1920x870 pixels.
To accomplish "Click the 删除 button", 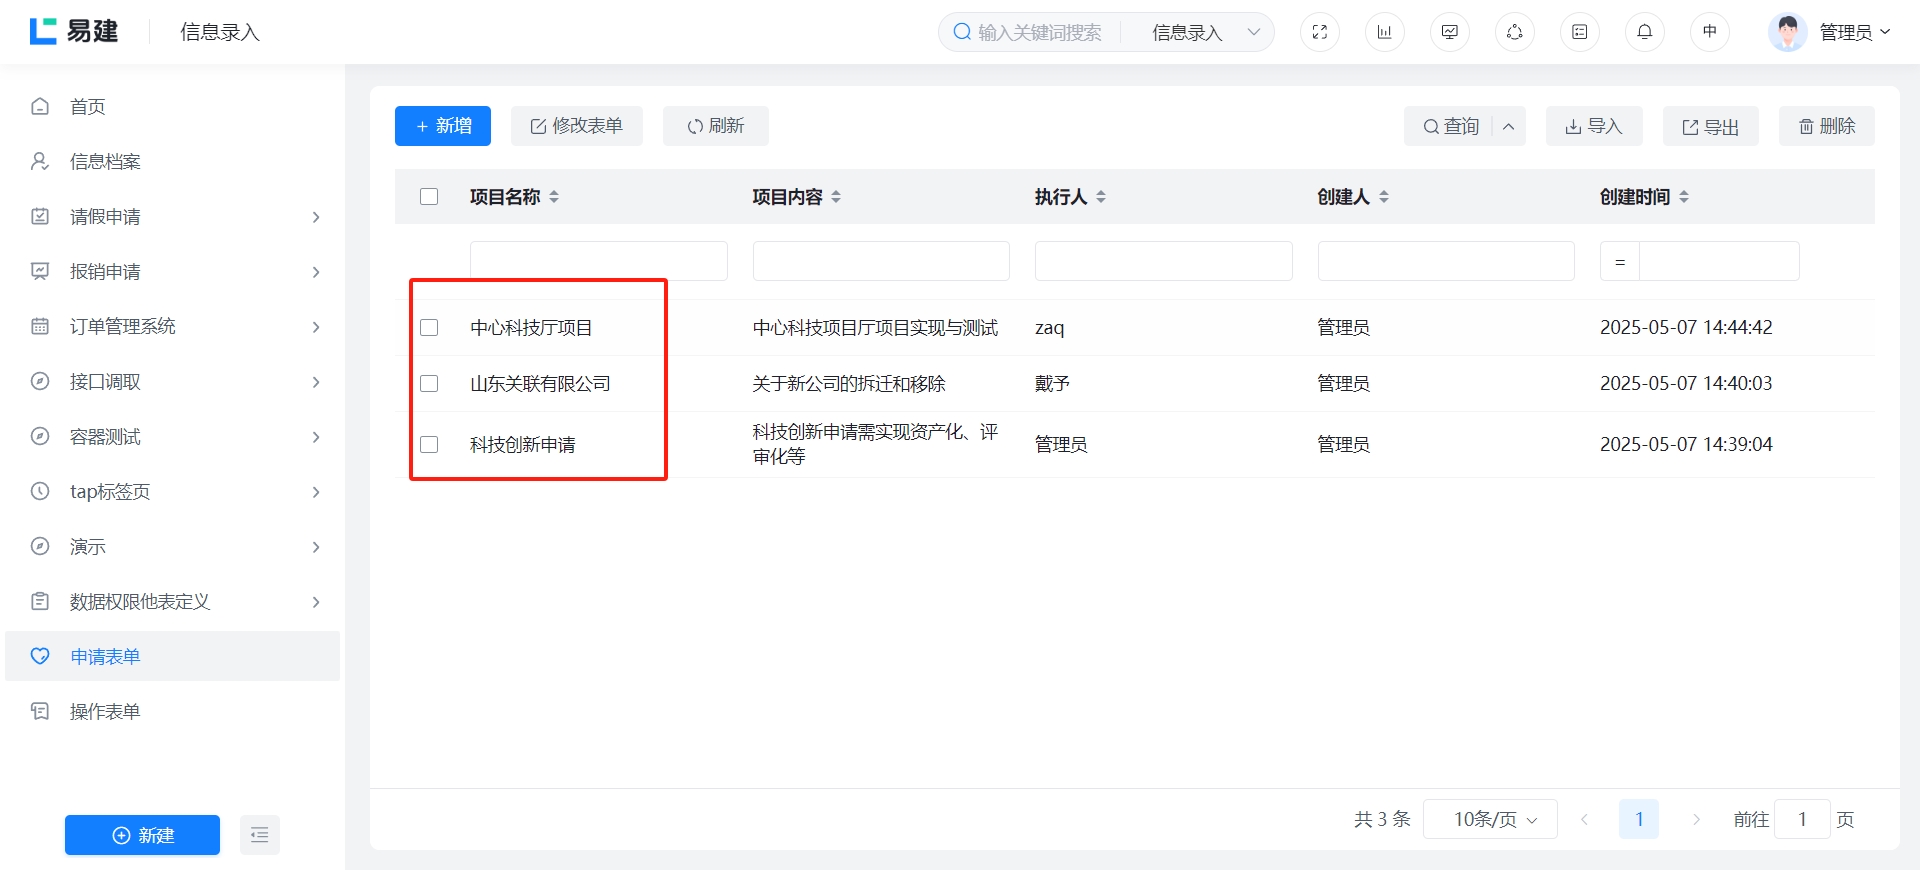I will [x=1827, y=126].
